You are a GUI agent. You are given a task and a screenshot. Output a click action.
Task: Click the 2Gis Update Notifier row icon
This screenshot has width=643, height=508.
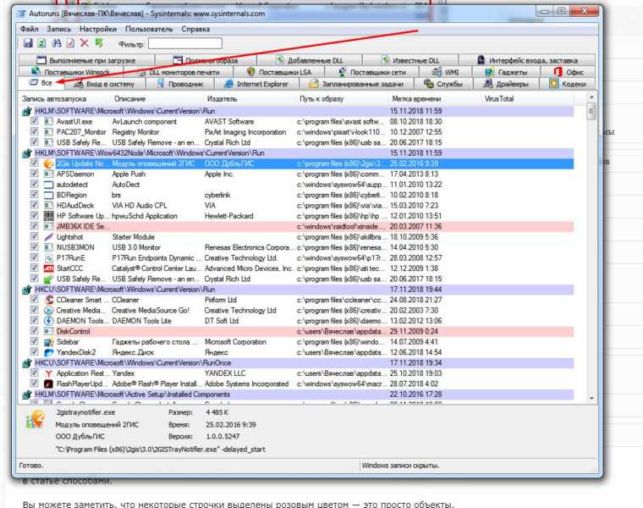48,164
